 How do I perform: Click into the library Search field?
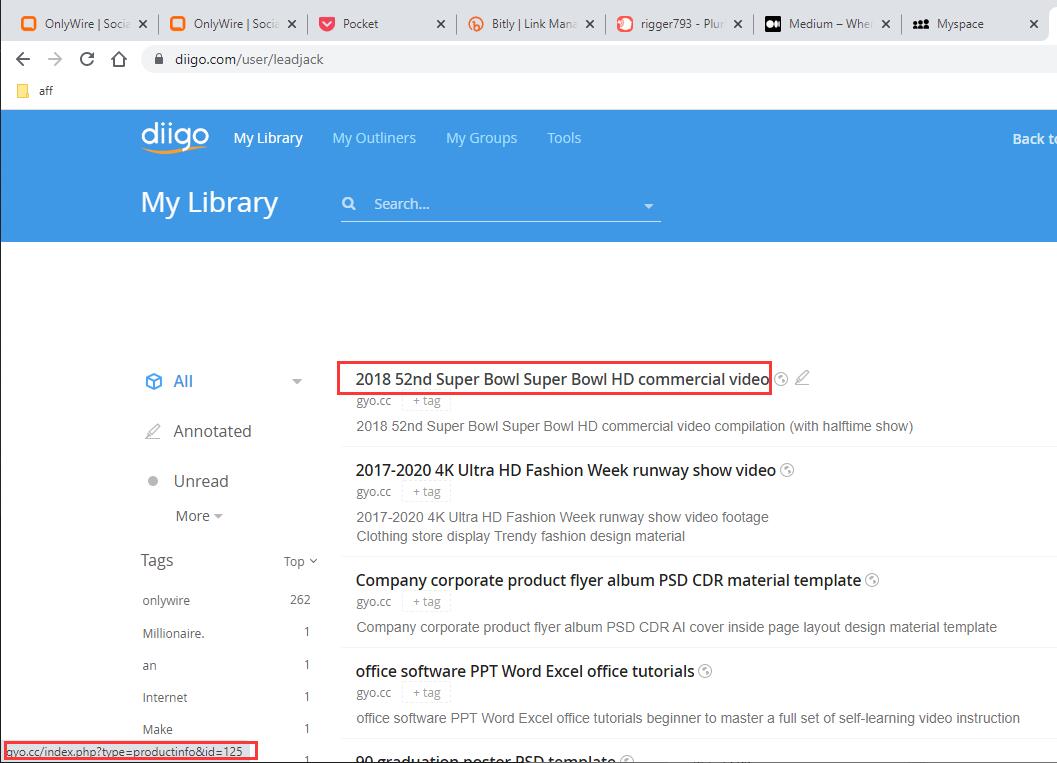500,204
